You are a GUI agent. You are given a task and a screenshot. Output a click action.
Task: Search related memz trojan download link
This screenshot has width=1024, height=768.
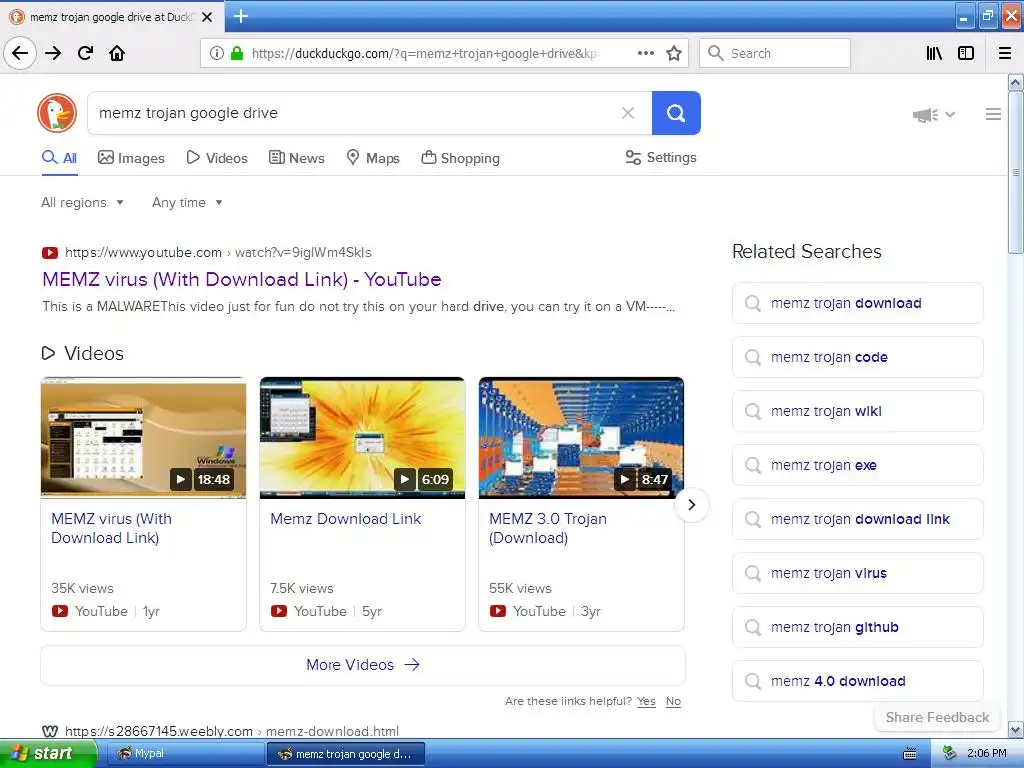[x=857, y=519]
